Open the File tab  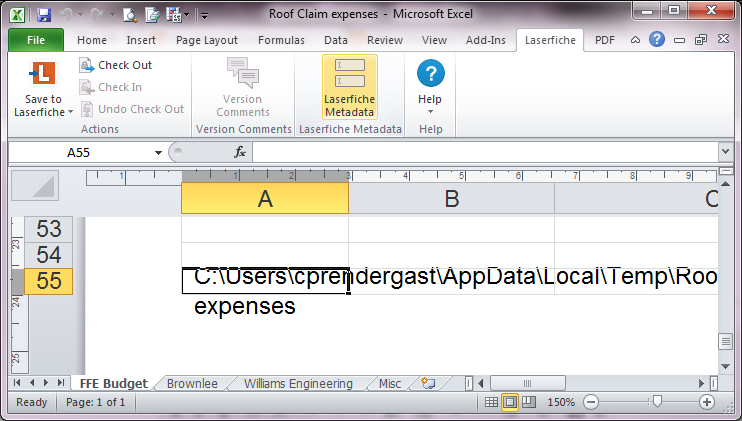(36, 40)
